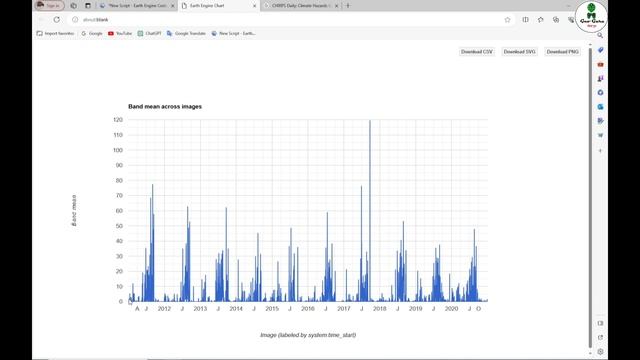Click Import favorites bookmark
640x360 pixels.
[56, 33]
